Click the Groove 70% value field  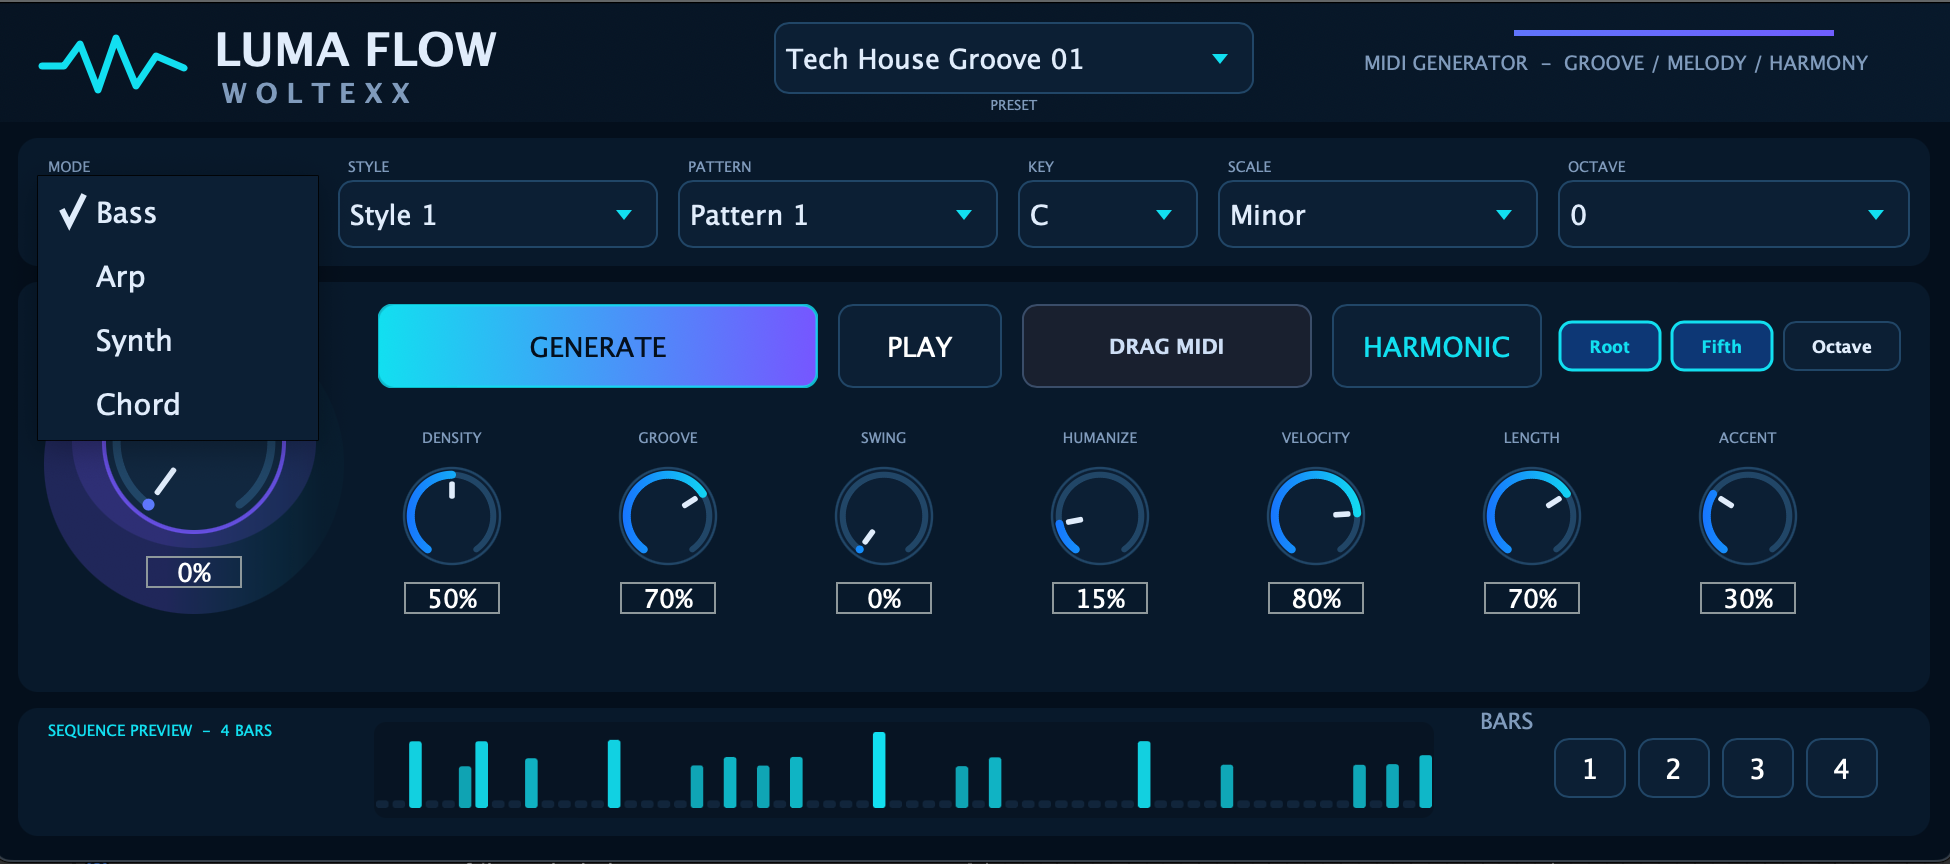tap(668, 598)
